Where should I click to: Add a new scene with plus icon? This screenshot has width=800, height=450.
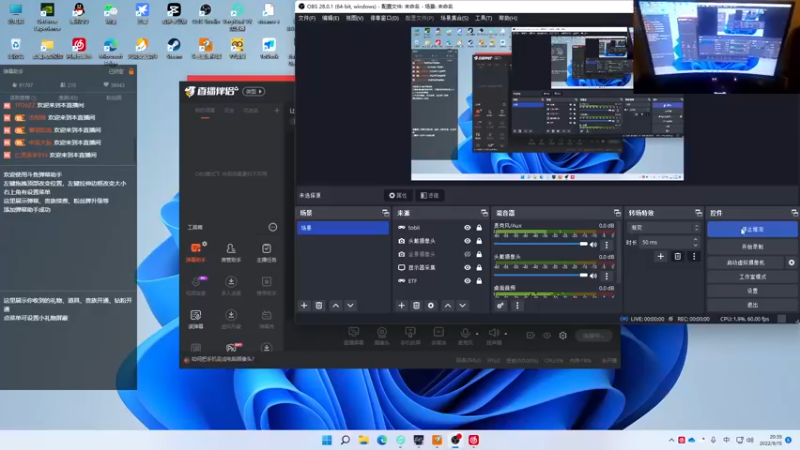pyautogui.click(x=304, y=306)
